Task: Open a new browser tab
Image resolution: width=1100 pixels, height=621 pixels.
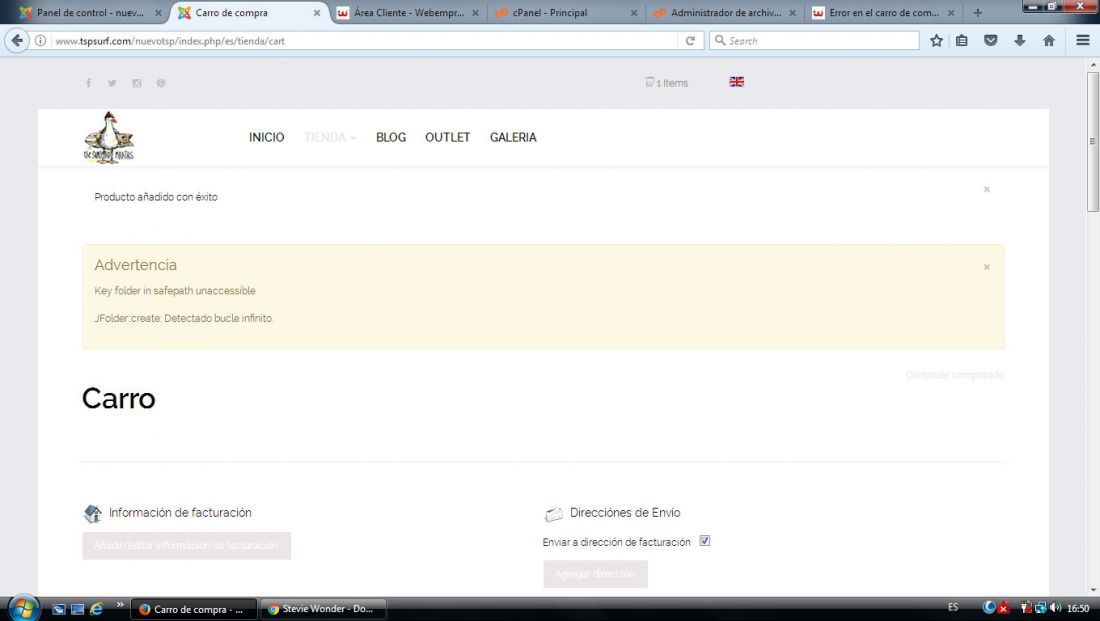Action: click(x=977, y=13)
